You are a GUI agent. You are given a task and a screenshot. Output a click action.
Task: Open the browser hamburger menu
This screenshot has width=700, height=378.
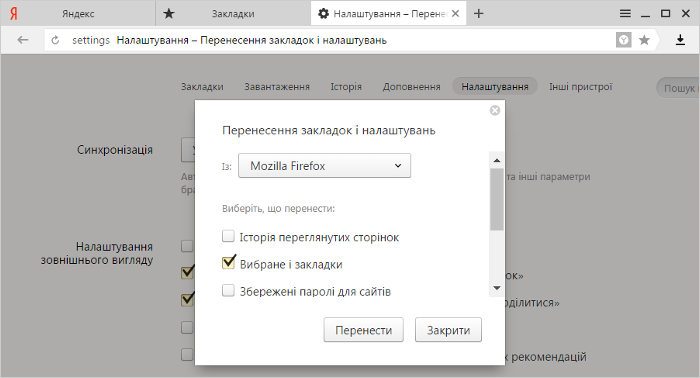625,14
